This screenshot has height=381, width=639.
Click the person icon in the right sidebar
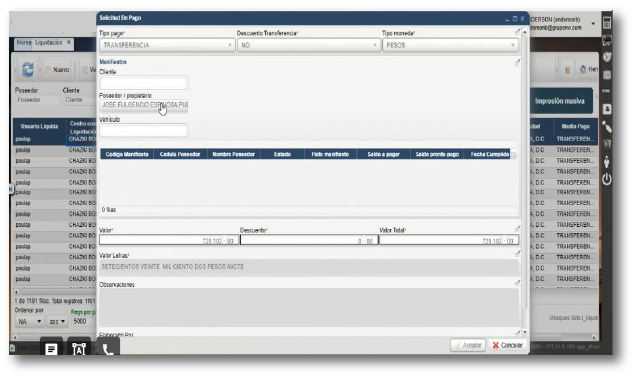[607, 162]
